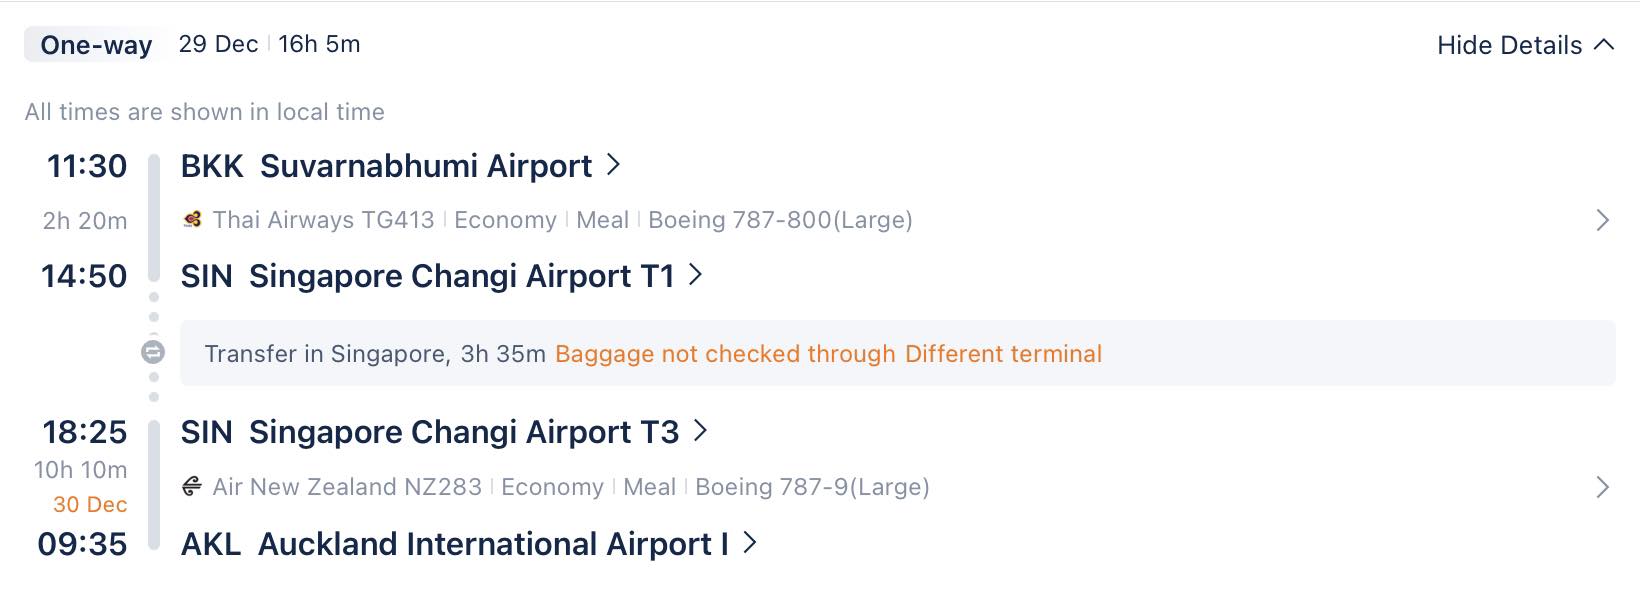Viewport: 1640px width, 593px height.
Task: Click chevron beside Changi Airport T3
Action: point(701,430)
